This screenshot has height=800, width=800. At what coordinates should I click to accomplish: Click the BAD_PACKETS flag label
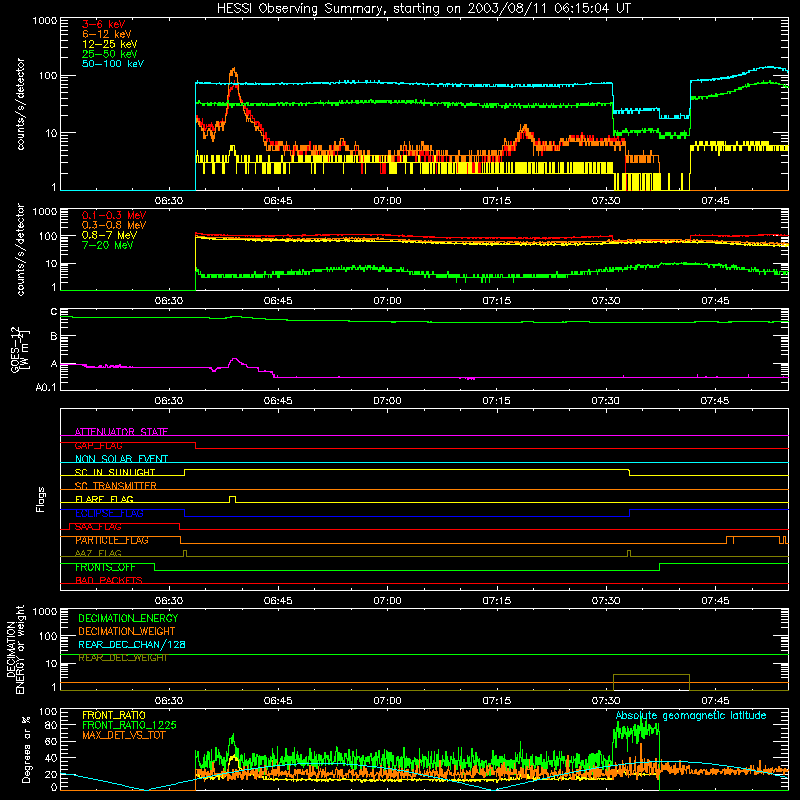point(109,580)
